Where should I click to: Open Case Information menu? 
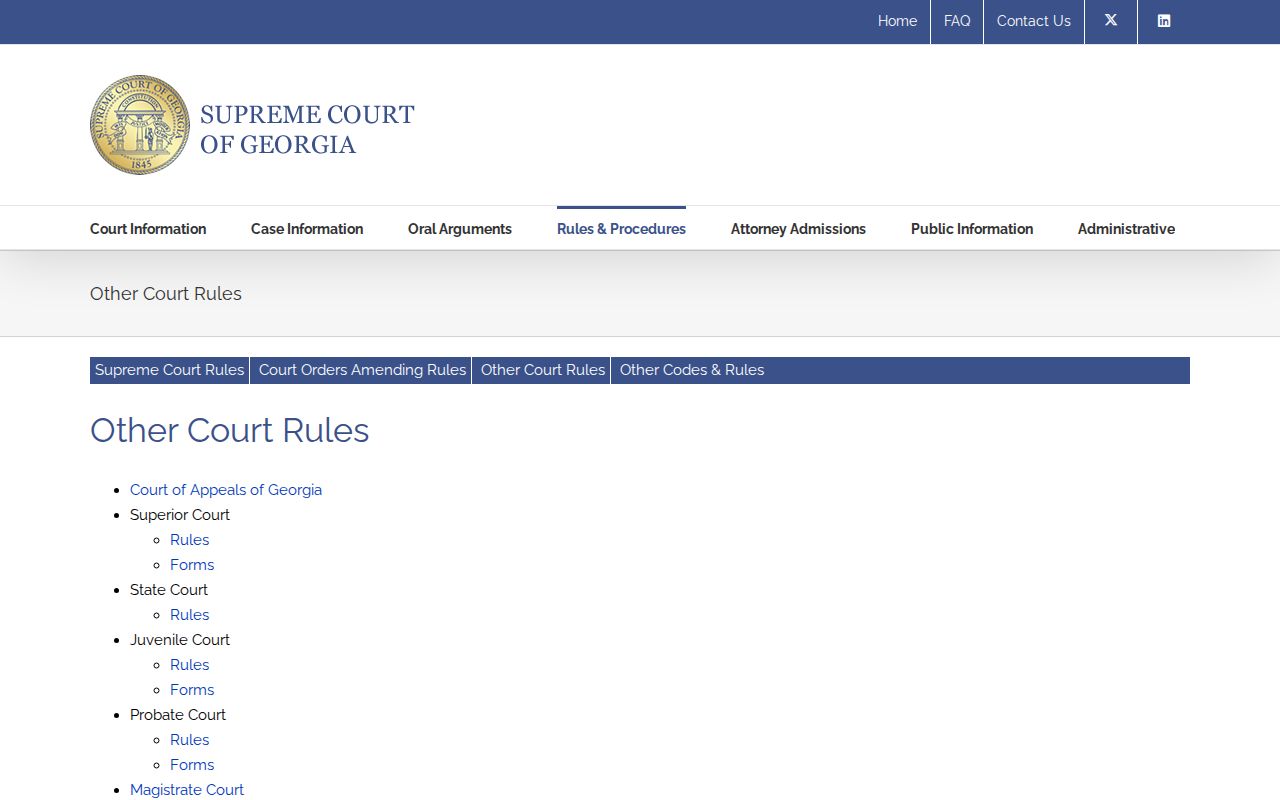[x=307, y=229]
